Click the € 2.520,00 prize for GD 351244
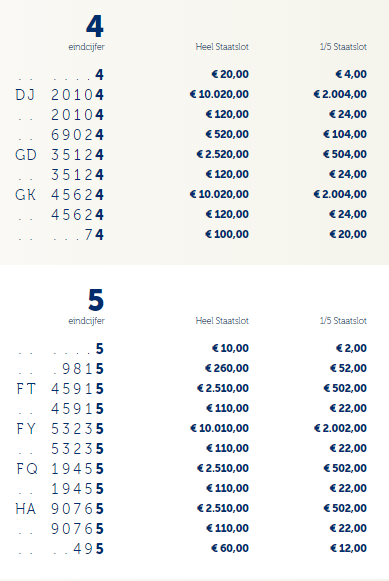Viewport: 389px width, 581px height. pyautogui.click(x=222, y=155)
